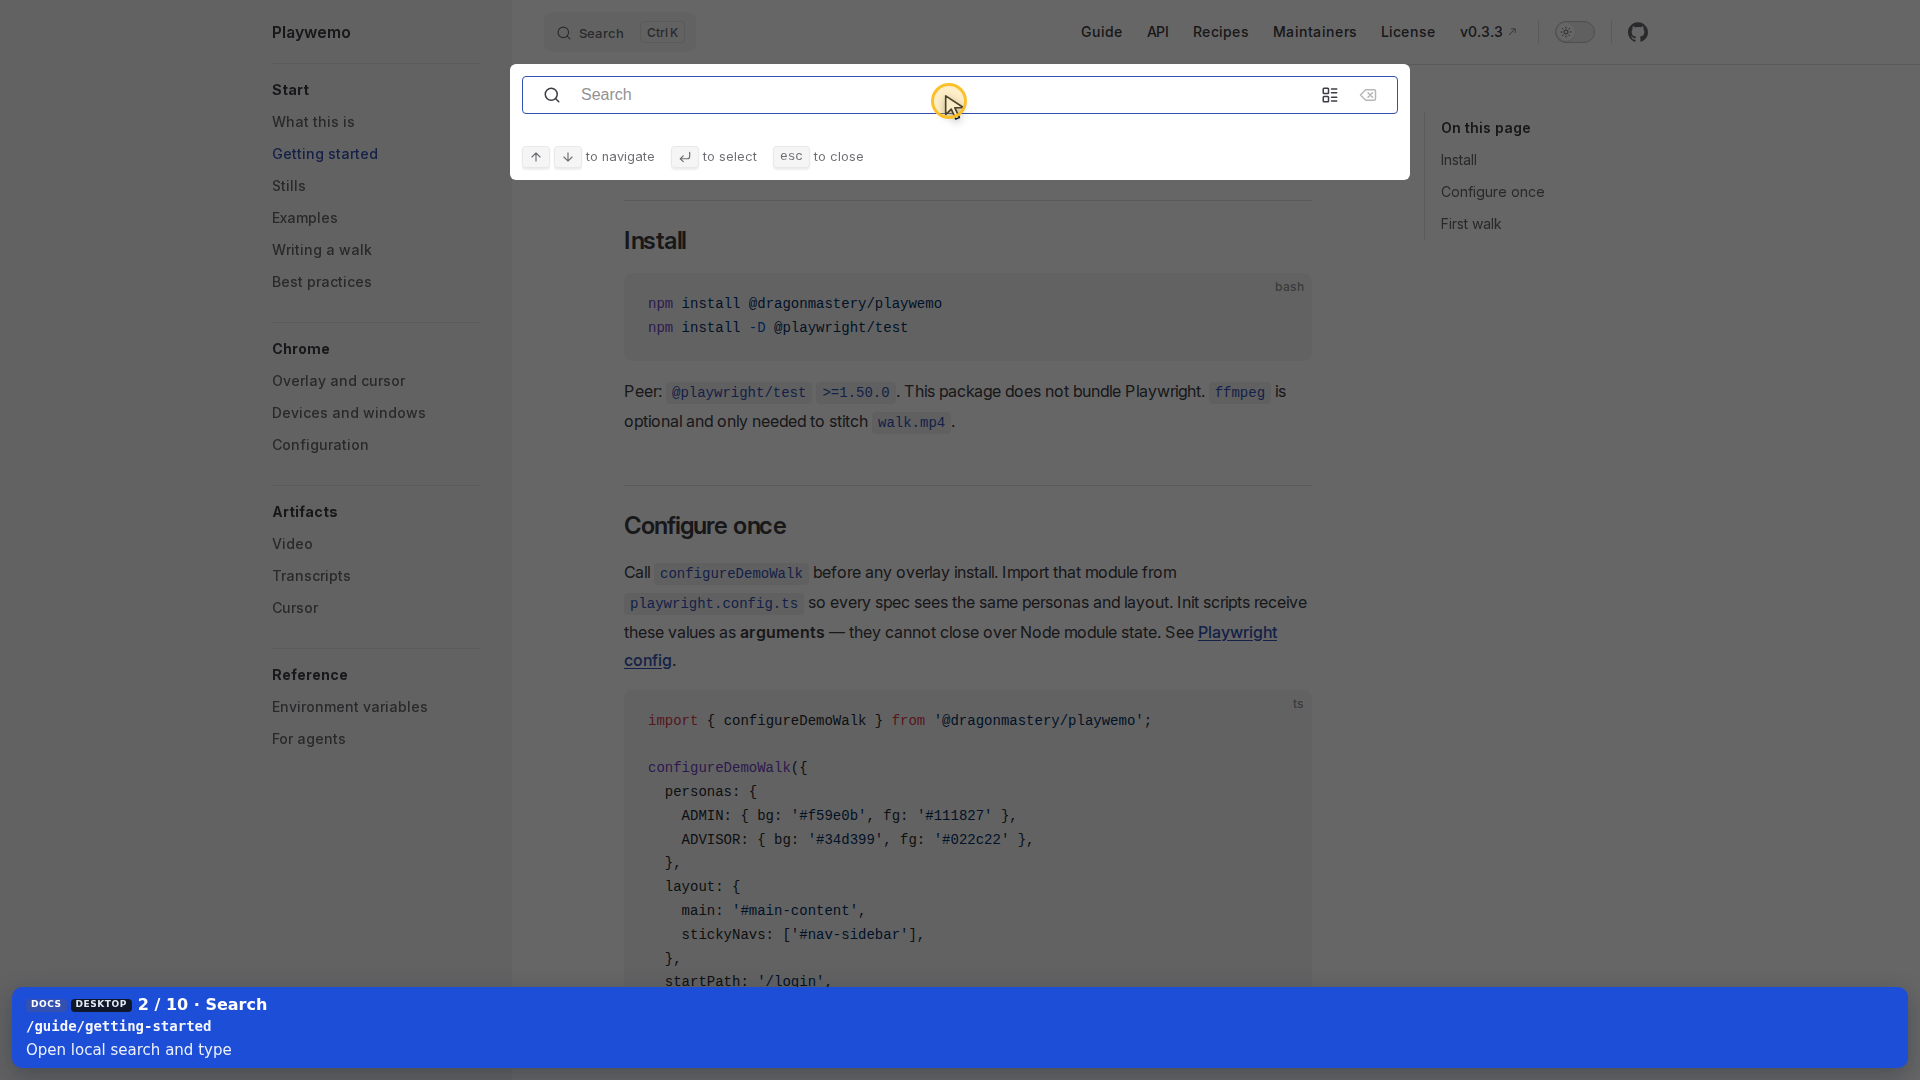The image size is (1920, 1080).
Task: Open the v0.3.3 version link
Action: point(1488,32)
